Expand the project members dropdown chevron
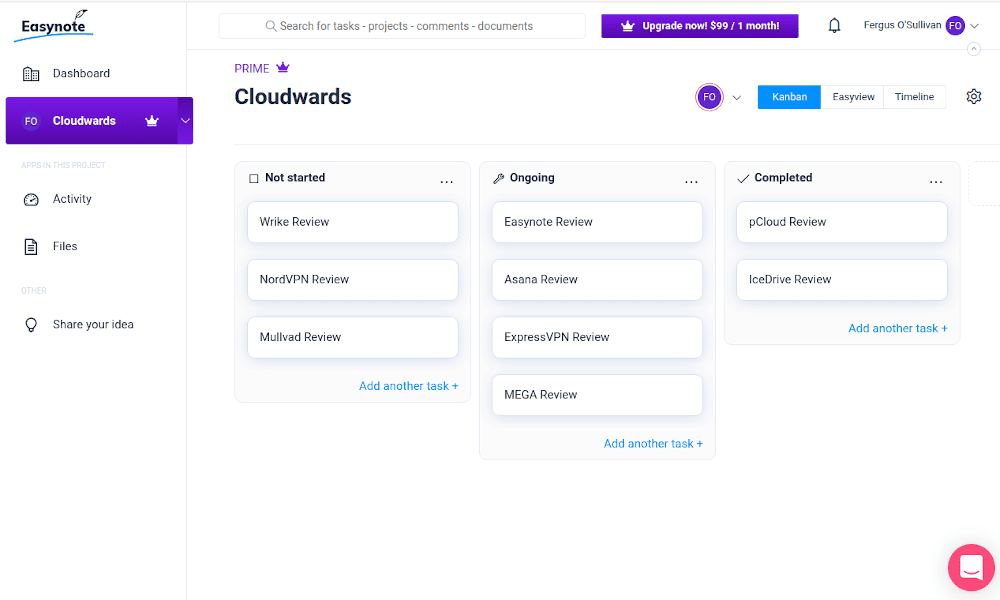Screen dimensions: 1000x600 (x=737, y=98)
